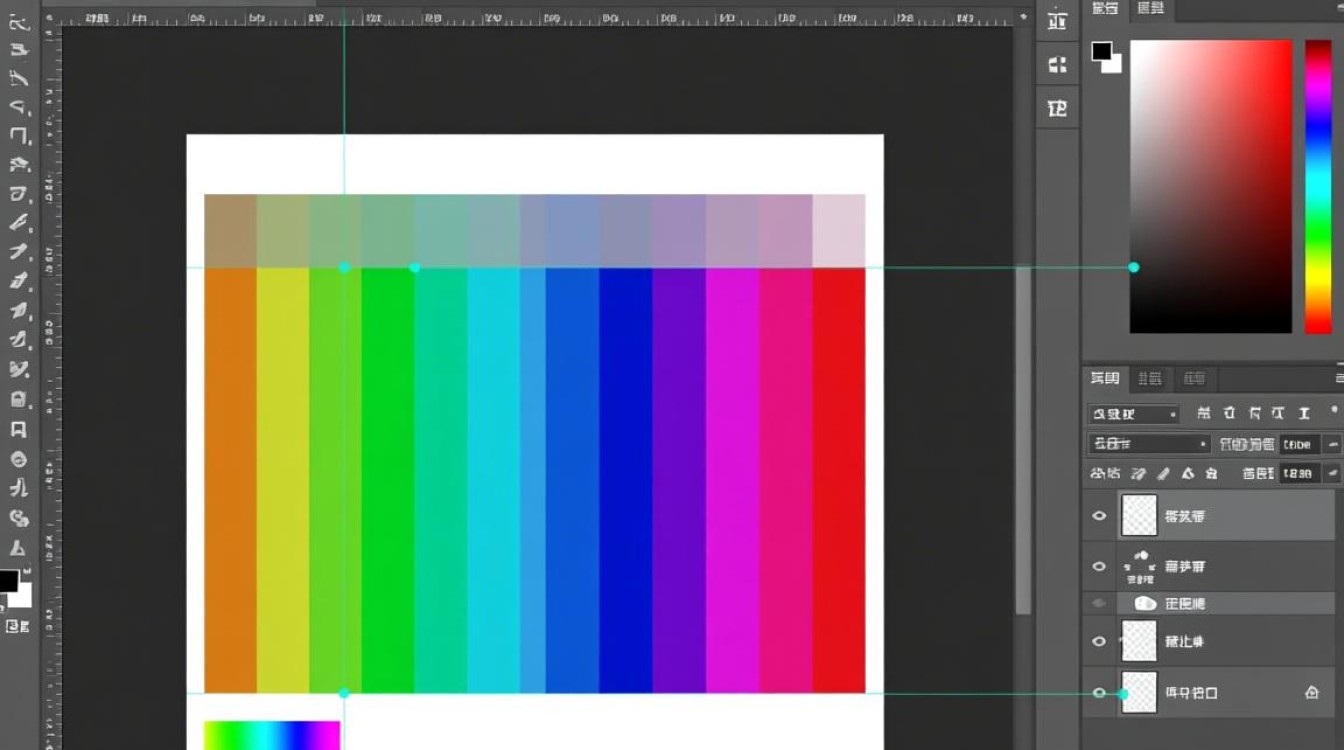Select the top layer's thumbnail in Layers panel
Viewport: 1344px width, 750px height.
pyautogui.click(x=1139, y=516)
